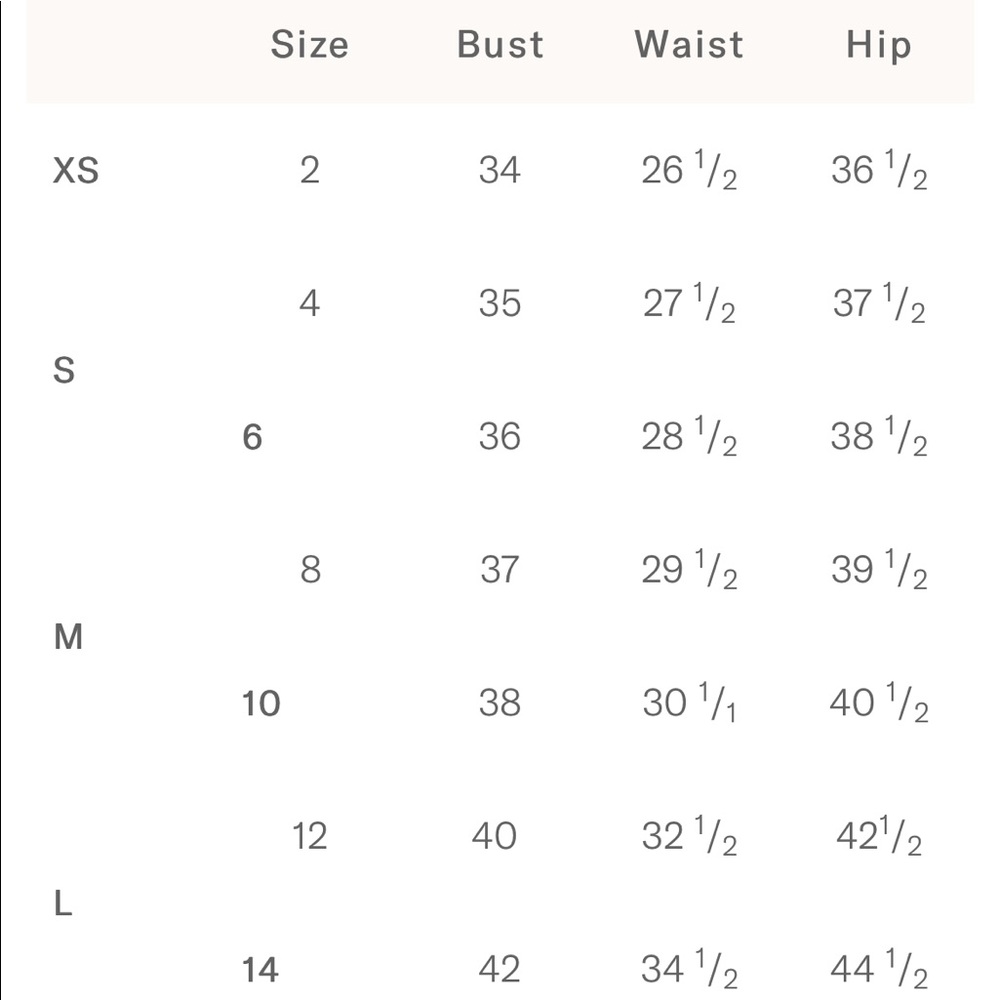Click bust value 34
This screenshot has height=1000, width=1000.
click(499, 170)
